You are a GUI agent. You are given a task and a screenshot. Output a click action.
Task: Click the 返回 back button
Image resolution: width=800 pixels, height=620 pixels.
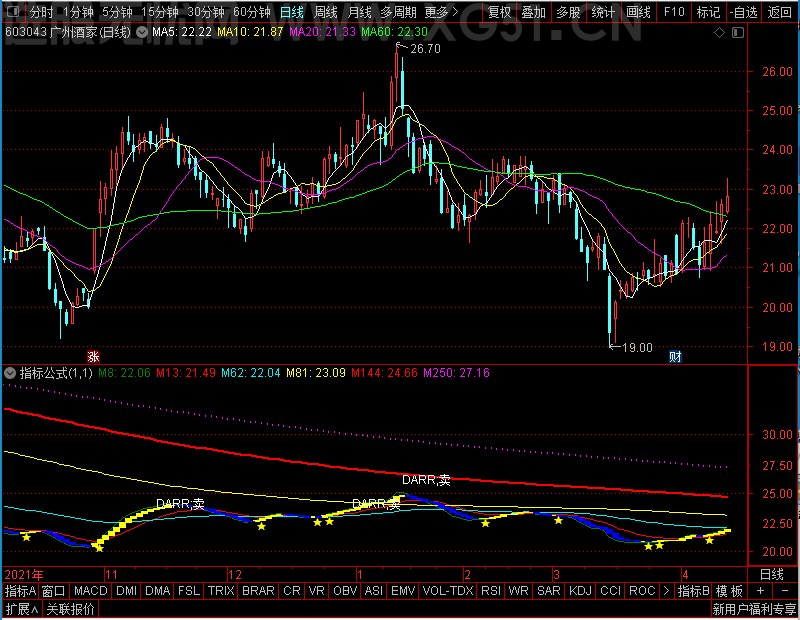(x=780, y=12)
